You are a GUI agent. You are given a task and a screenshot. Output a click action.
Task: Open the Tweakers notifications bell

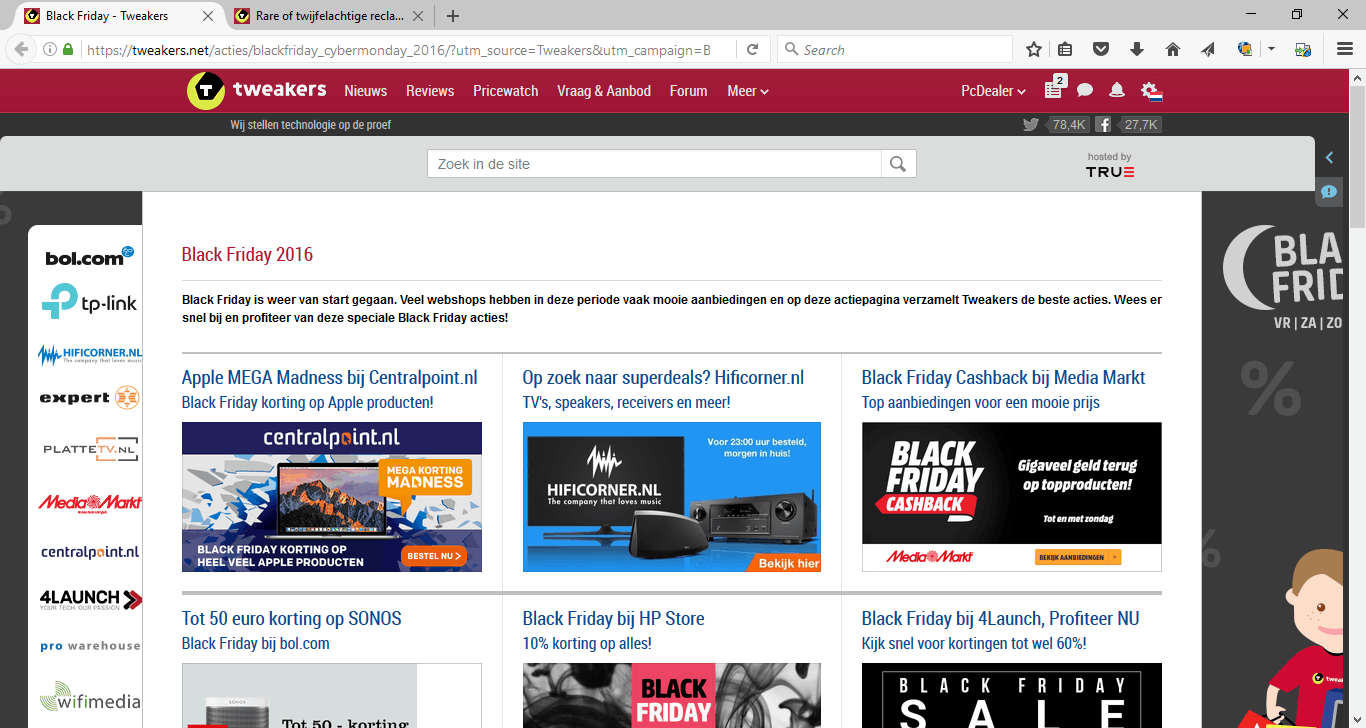click(x=1117, y=91)
